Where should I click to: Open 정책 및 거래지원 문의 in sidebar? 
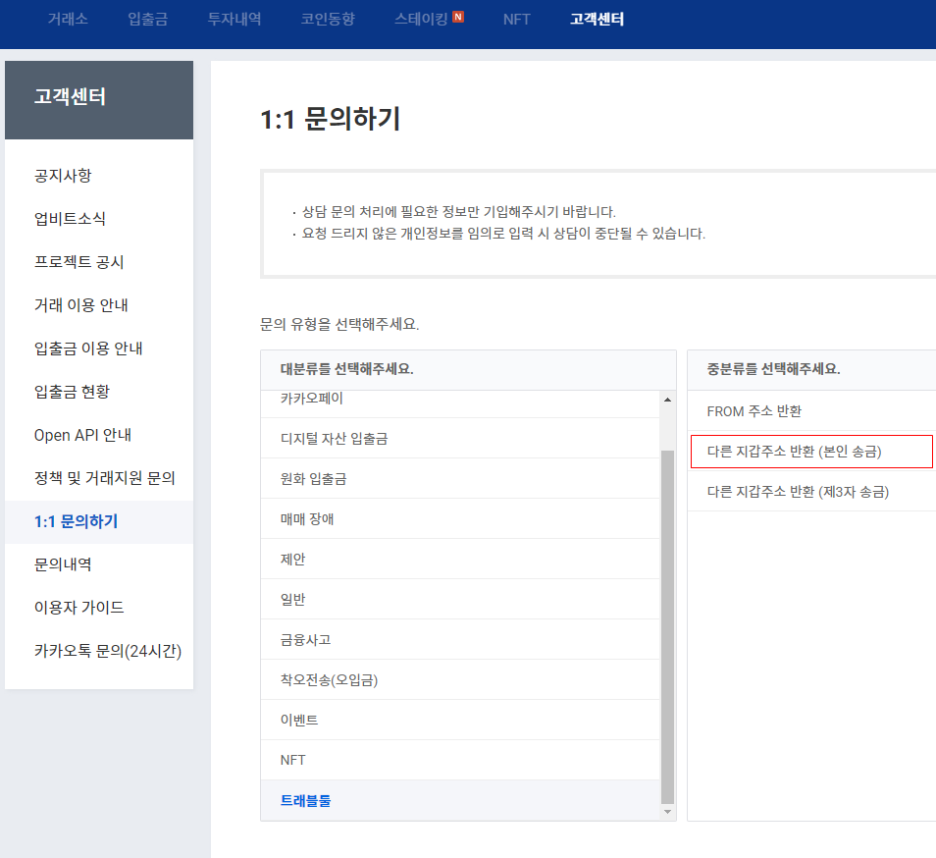(x=104, y=478)
